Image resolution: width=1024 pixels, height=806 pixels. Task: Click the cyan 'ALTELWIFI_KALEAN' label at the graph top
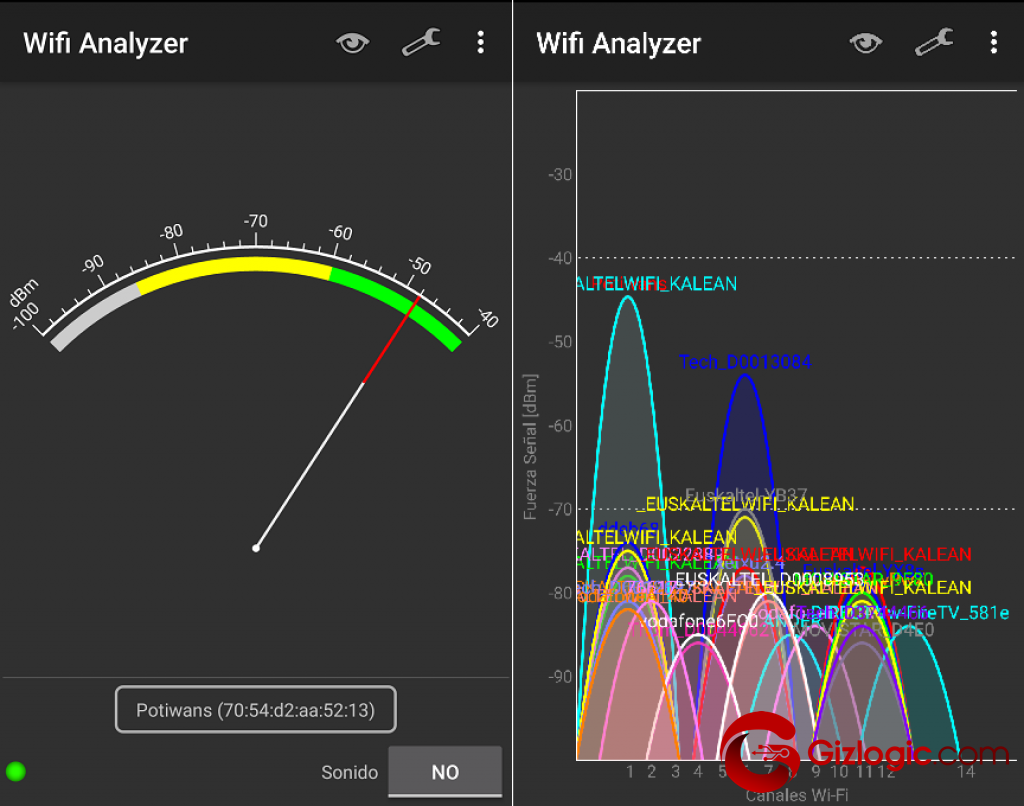coord(657,283)
